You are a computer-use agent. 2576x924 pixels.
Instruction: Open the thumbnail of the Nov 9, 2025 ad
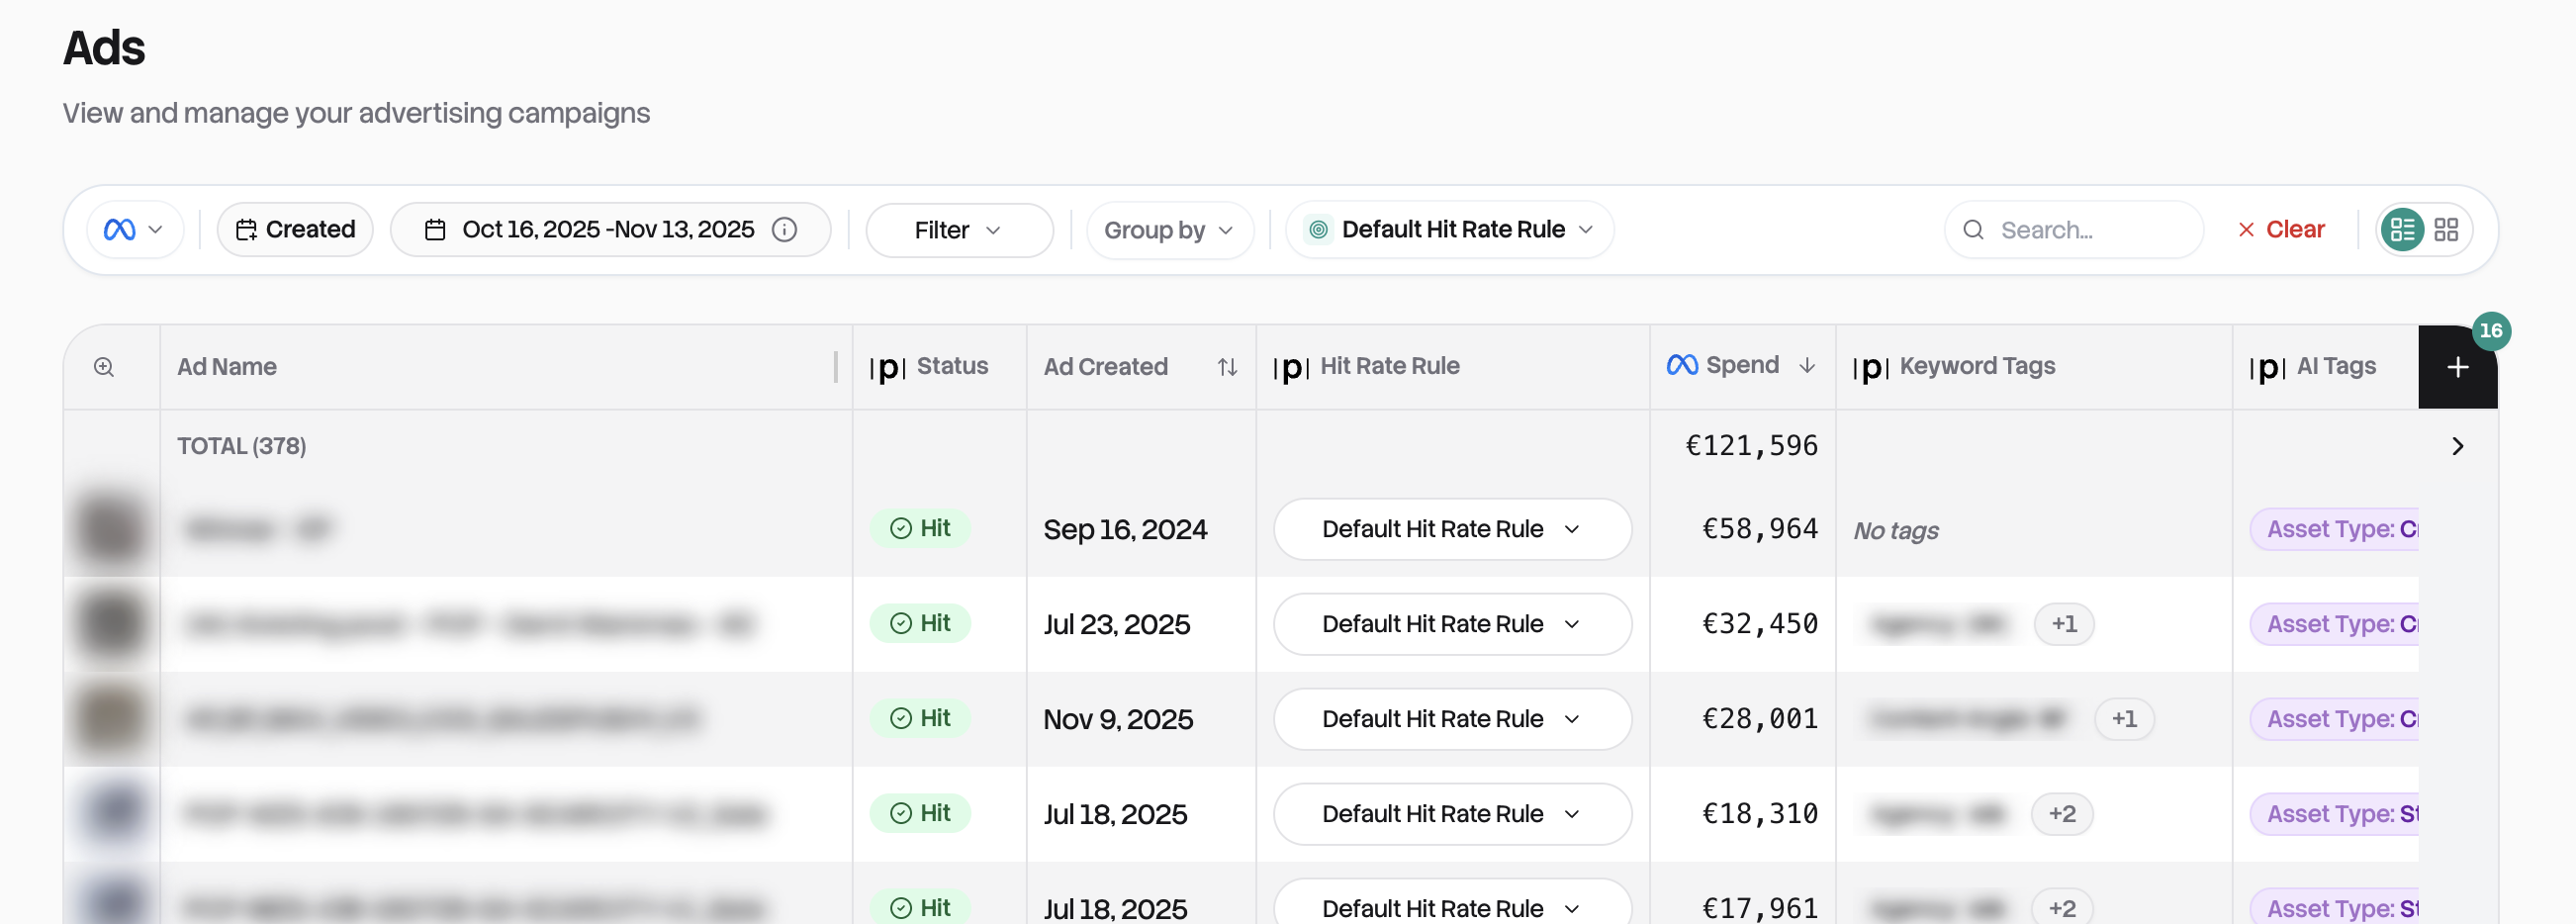tap(111, 719)
